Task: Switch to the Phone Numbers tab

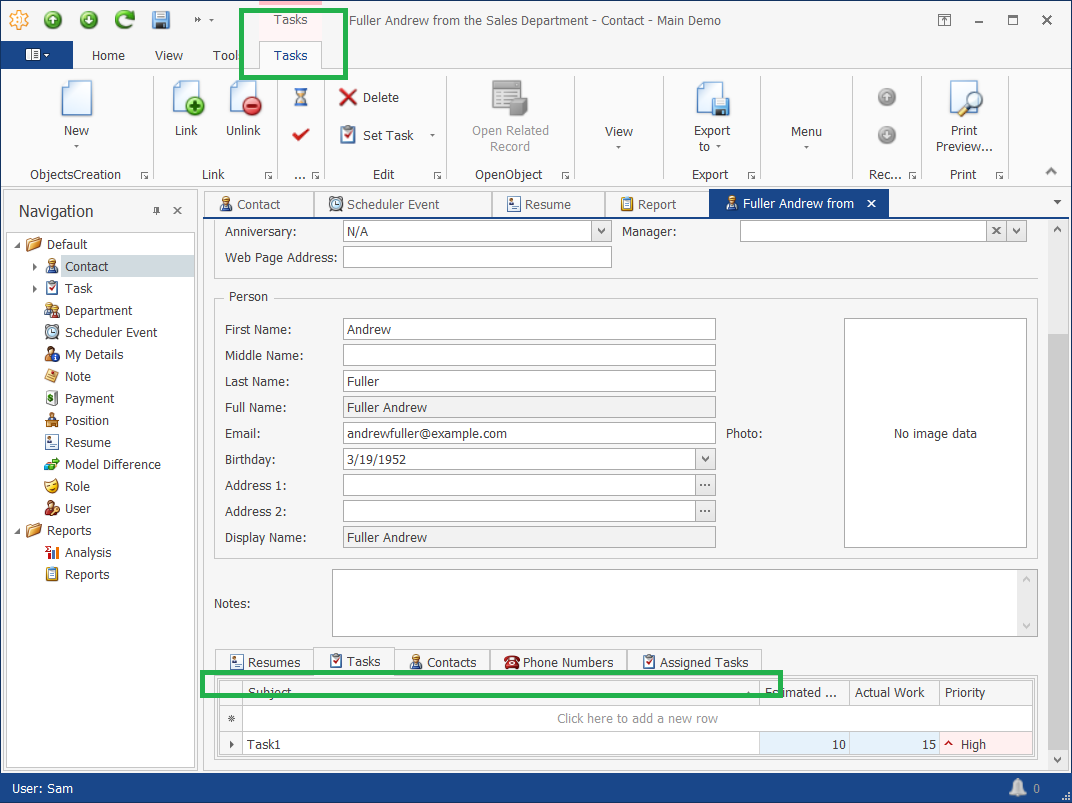Action: pyautogui.click(x=558, y=661)
